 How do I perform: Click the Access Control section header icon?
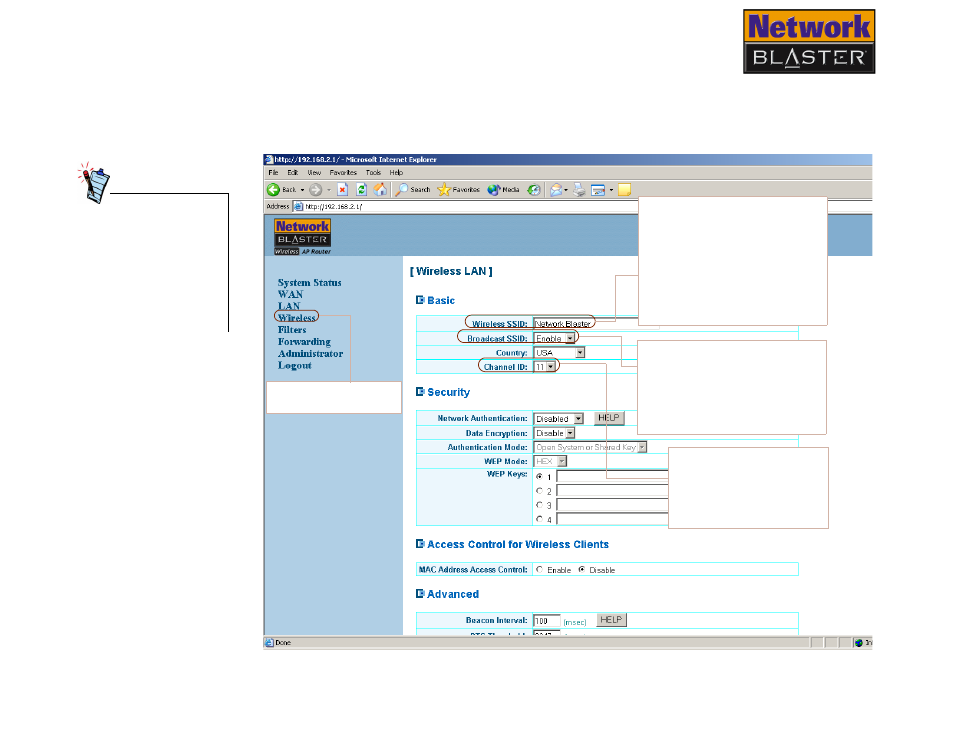click(x=420, y=544)
